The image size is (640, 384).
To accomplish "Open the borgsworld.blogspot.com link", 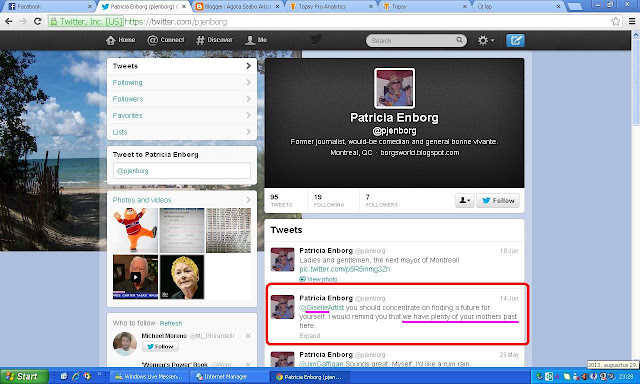I will click(420, 153).
